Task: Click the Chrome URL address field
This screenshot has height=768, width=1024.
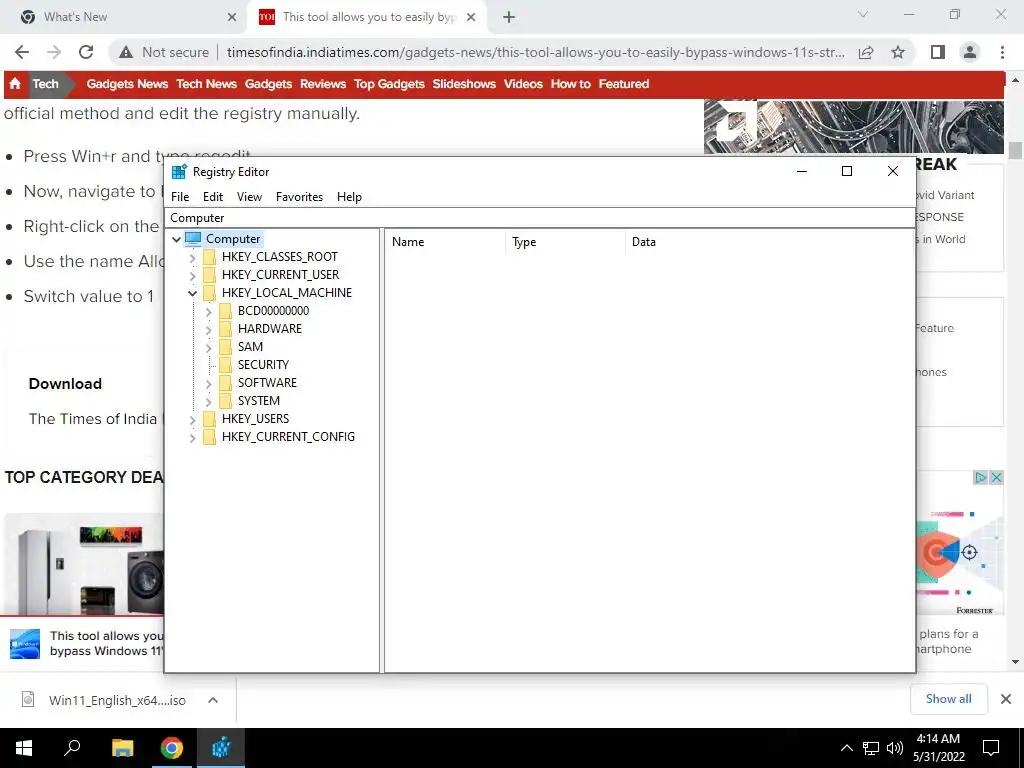Action: click(536, 52)
